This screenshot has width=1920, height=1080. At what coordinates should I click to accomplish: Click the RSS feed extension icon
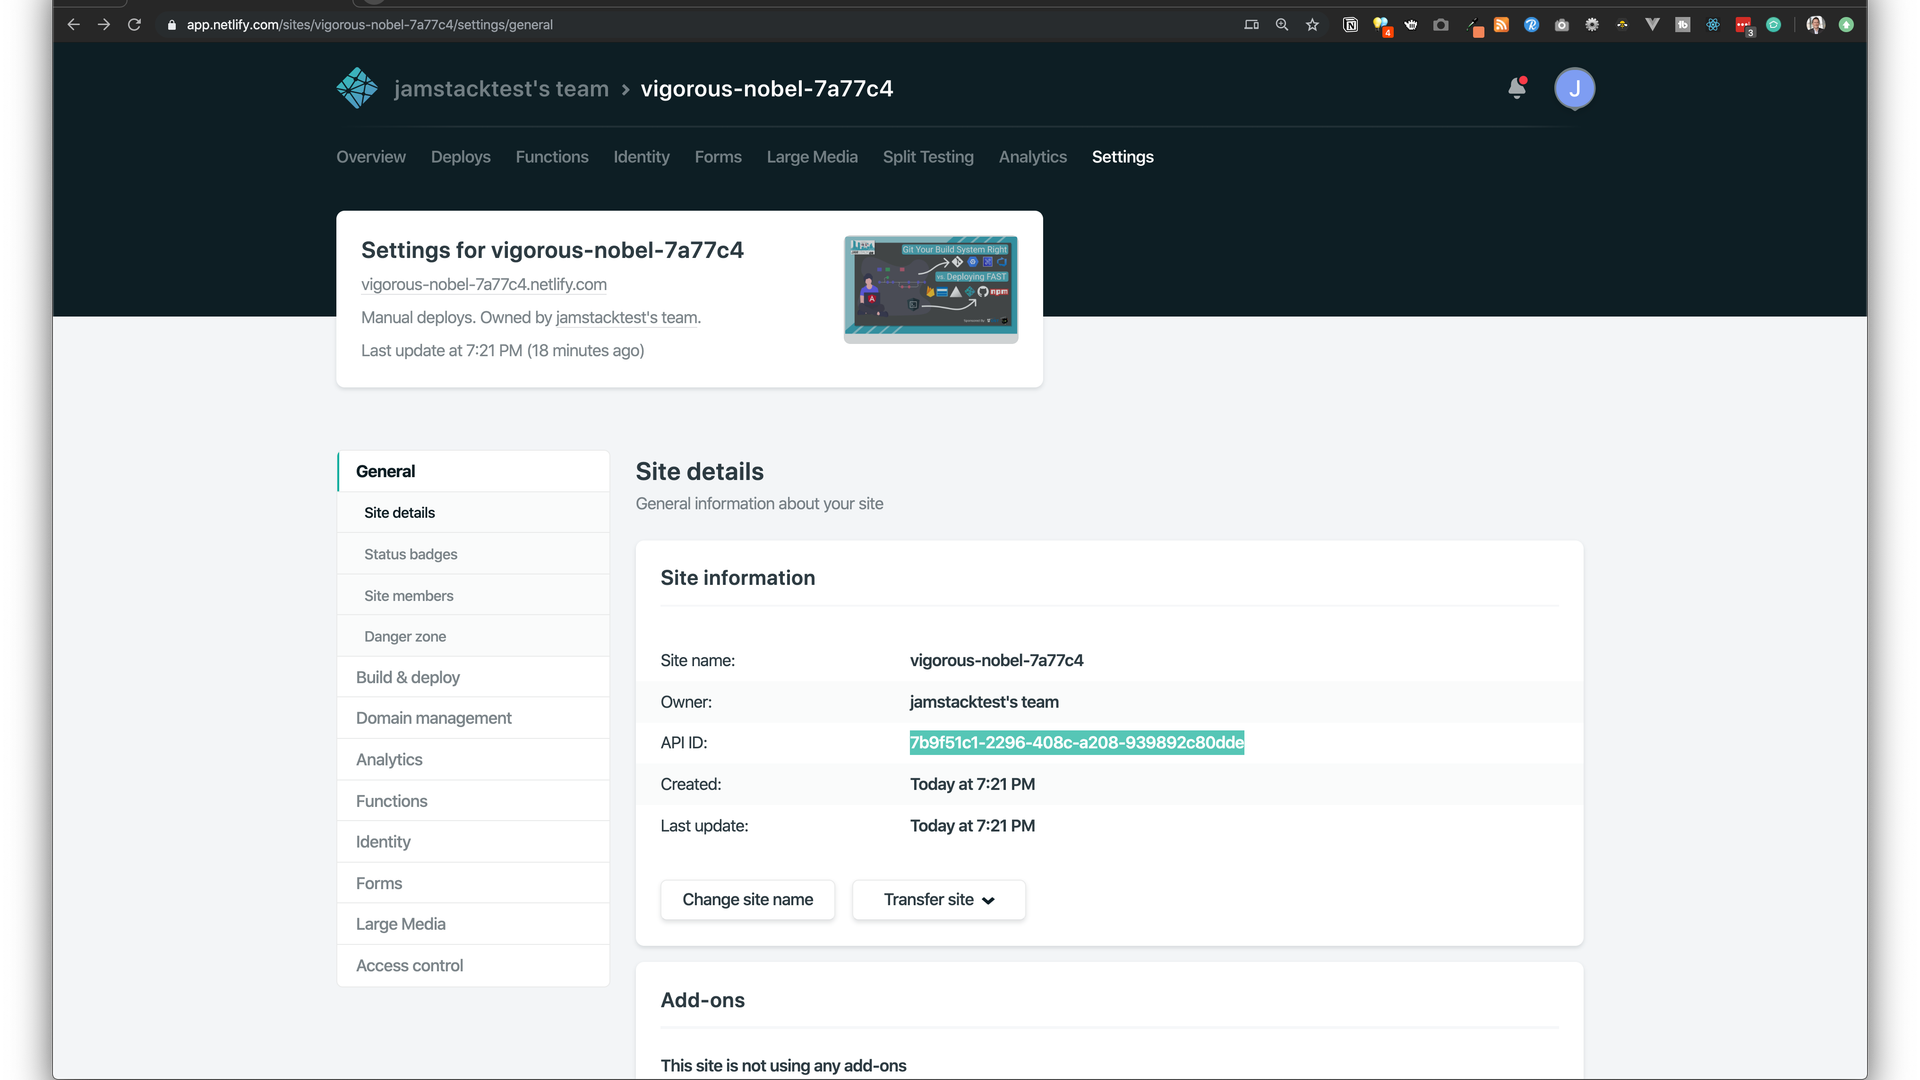point(1501,25)
